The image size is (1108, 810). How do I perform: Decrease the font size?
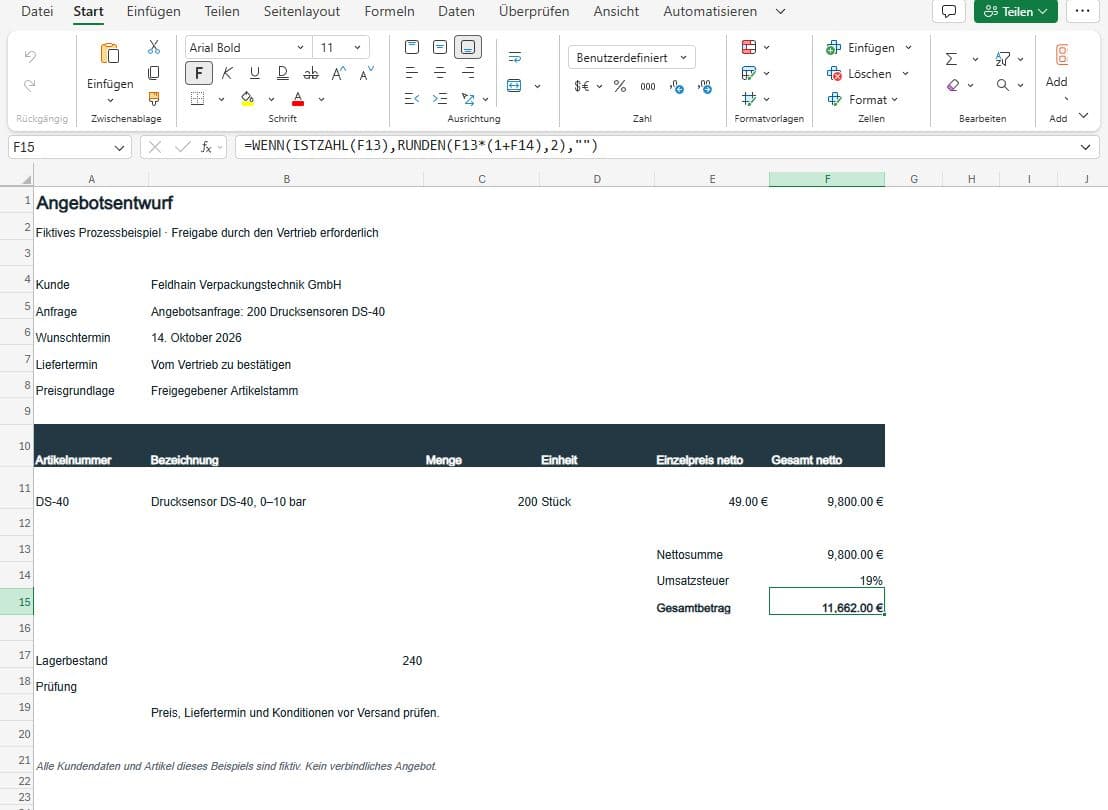366,73
